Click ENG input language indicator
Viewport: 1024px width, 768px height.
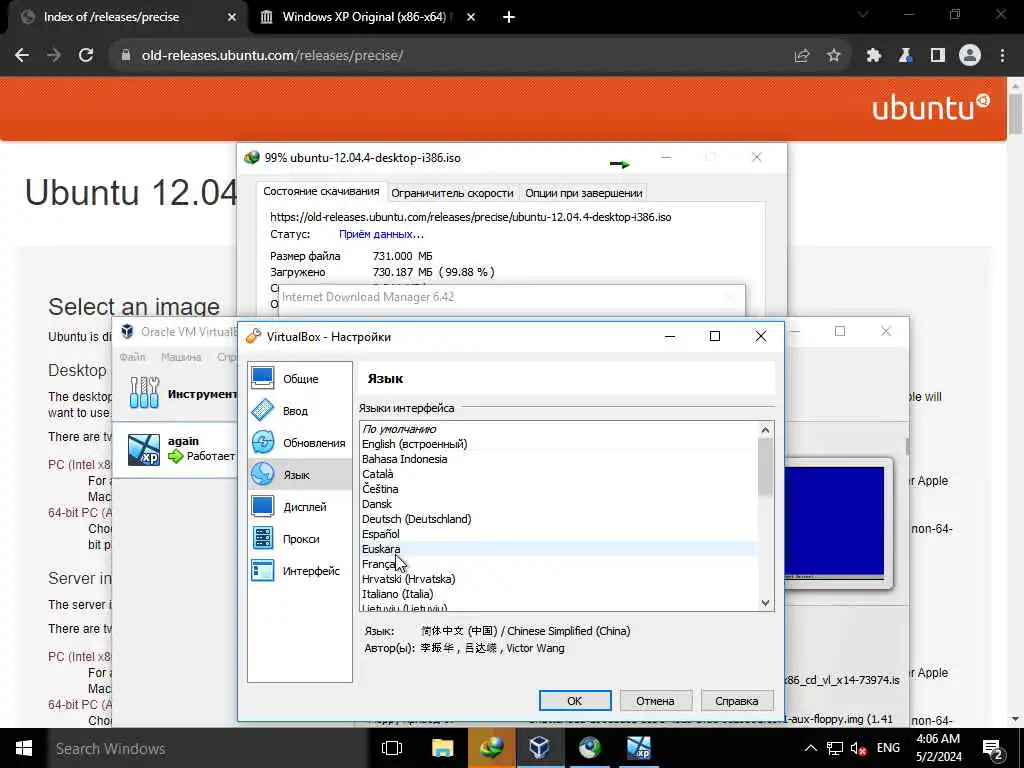(x=888, y=748)
